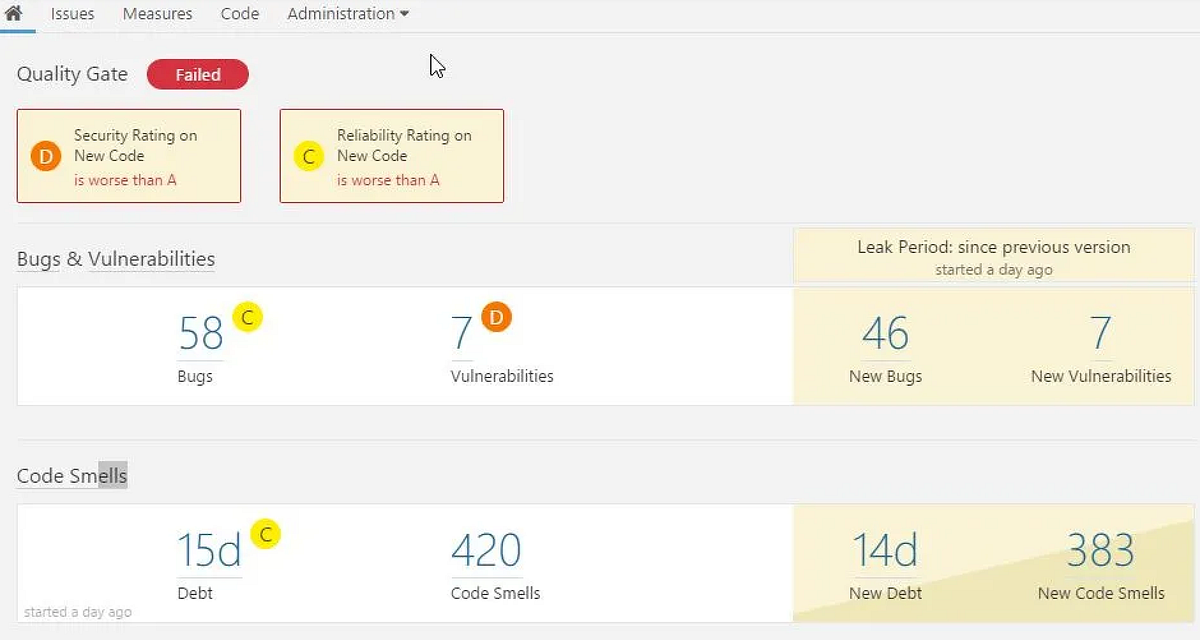
Task: Switch to the Measures tab
Action: pyautogui.click(x=156, y=13)
